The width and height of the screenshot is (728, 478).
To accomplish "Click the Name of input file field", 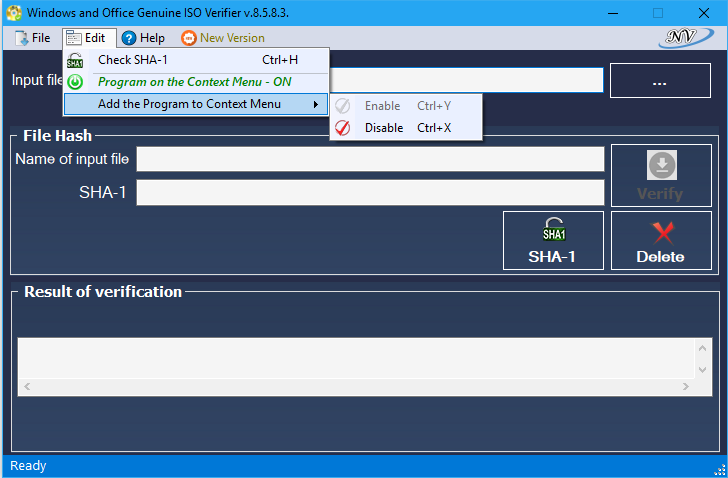I will [x=370, y=159].
